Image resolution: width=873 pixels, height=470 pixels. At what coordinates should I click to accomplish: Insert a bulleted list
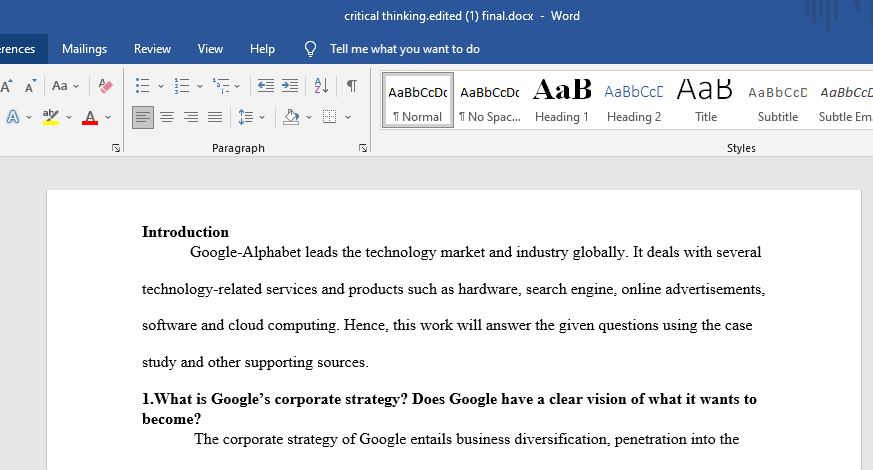pyautogui.click(x=143, y=86)
